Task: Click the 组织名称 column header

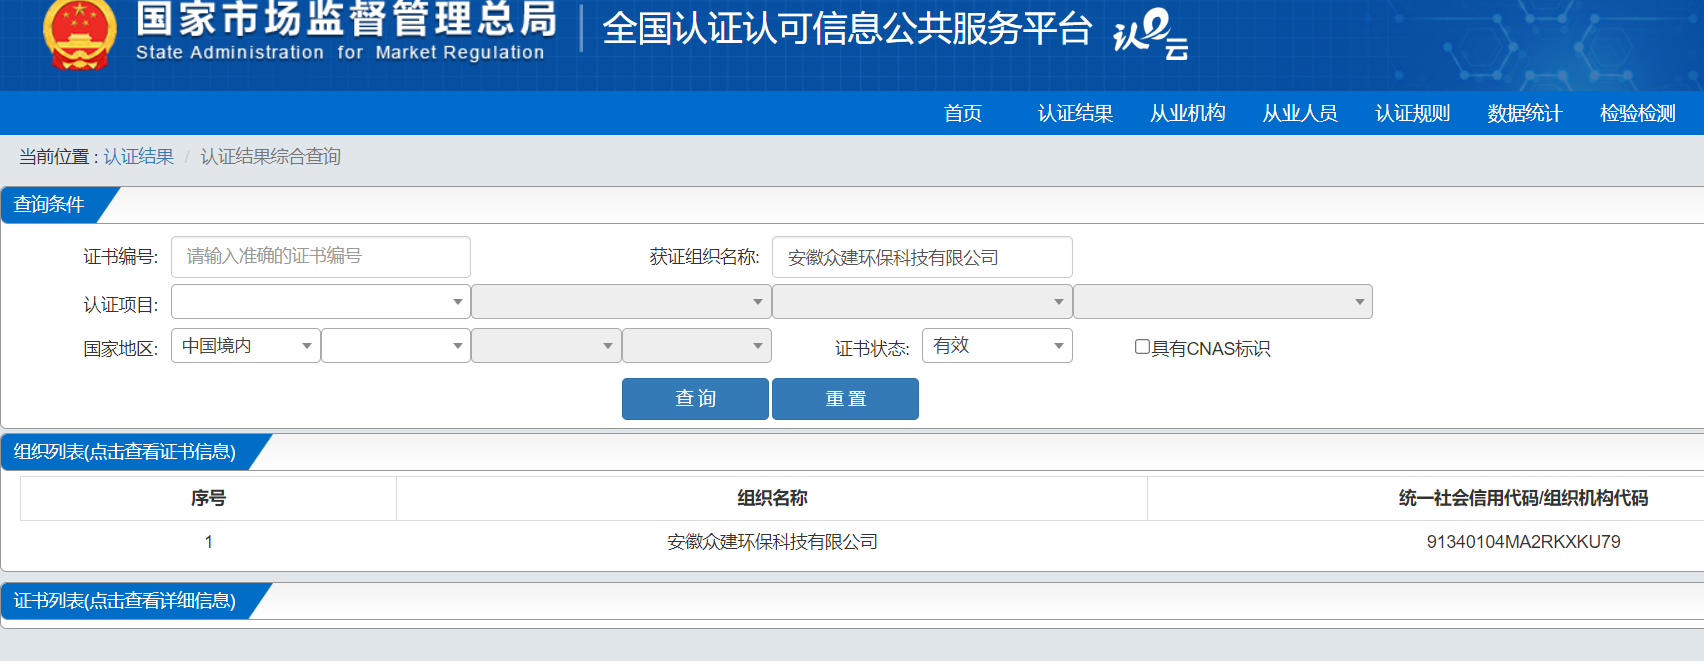Action: 772,498
